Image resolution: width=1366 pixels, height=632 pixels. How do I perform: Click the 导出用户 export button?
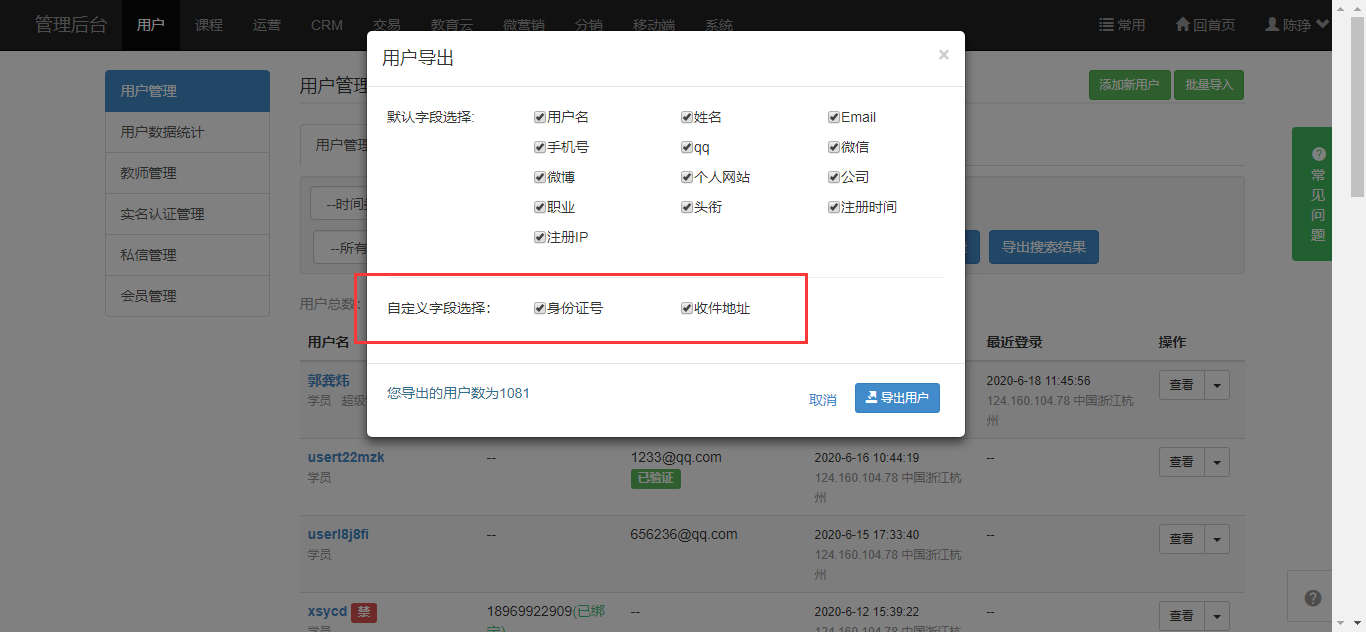pyautogui.click(x=897, y=398)
